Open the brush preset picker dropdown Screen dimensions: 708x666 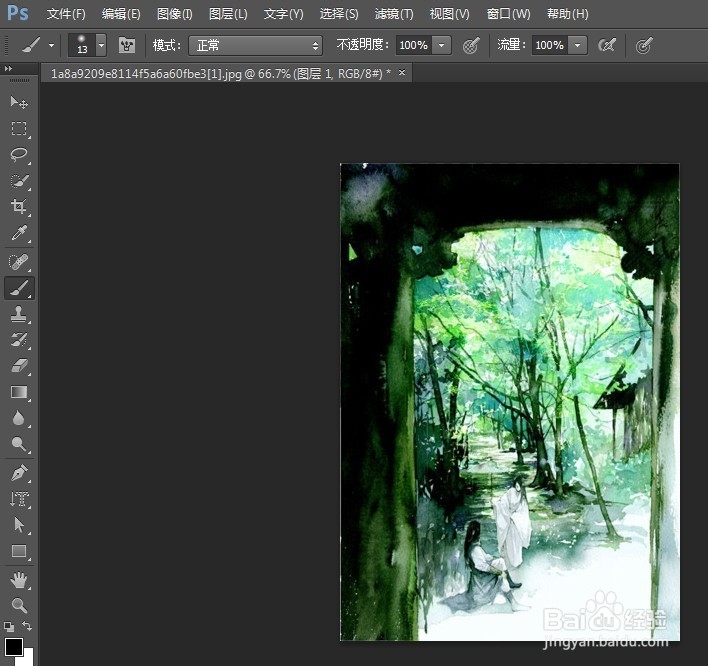102,45
